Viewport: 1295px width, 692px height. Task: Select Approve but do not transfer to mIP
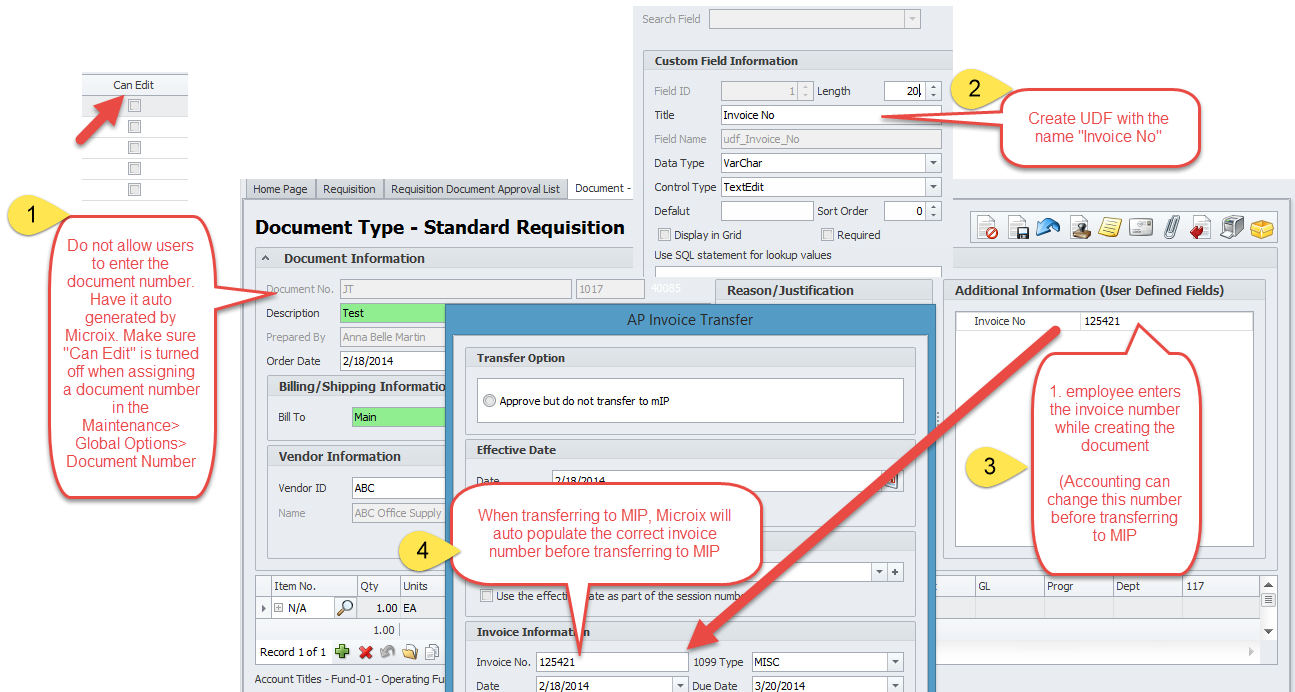[x=489, y=401]
